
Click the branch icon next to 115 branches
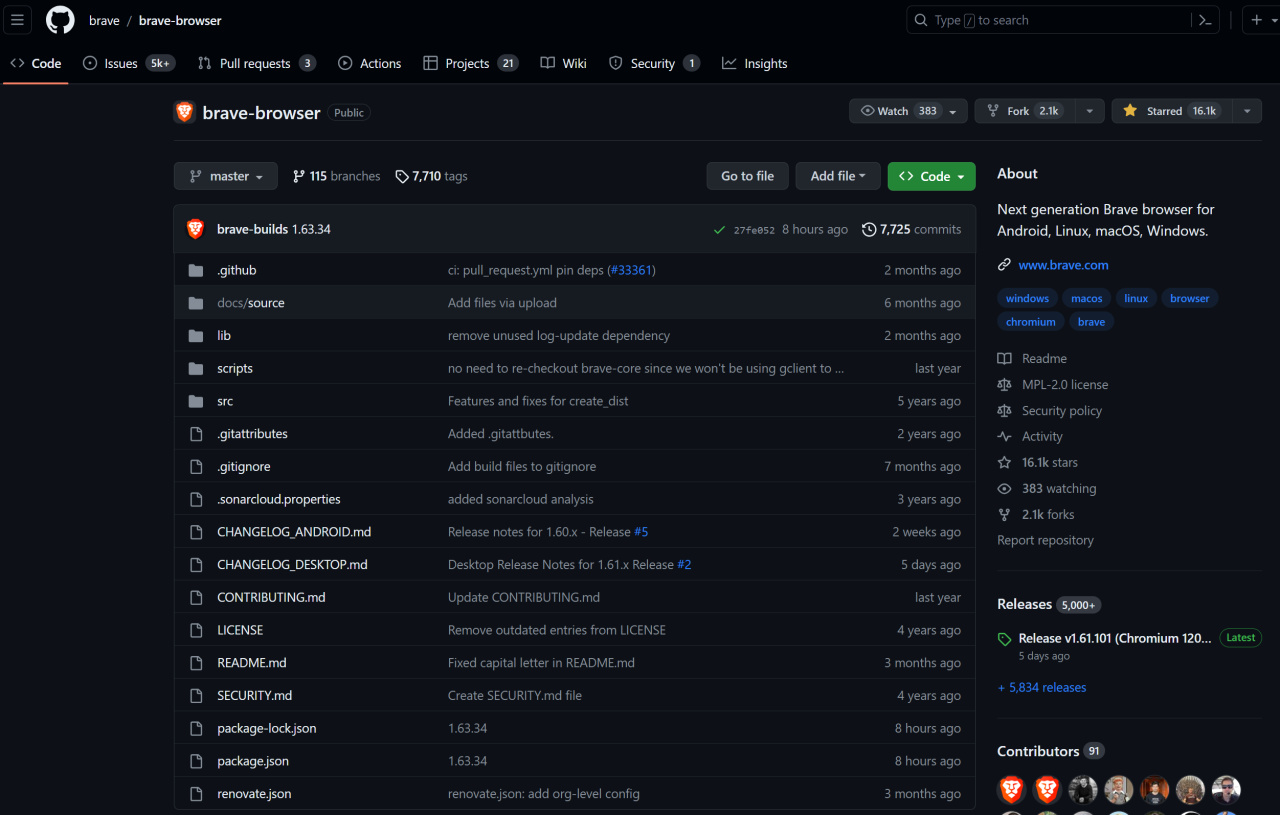[x=299, y=176]
